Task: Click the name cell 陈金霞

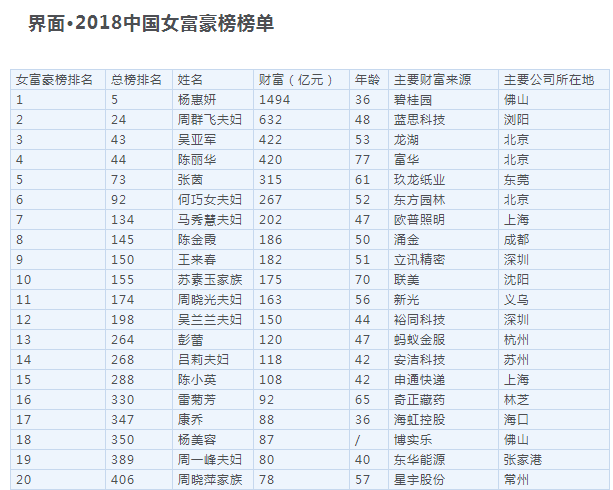Action: tap(197, 239)
